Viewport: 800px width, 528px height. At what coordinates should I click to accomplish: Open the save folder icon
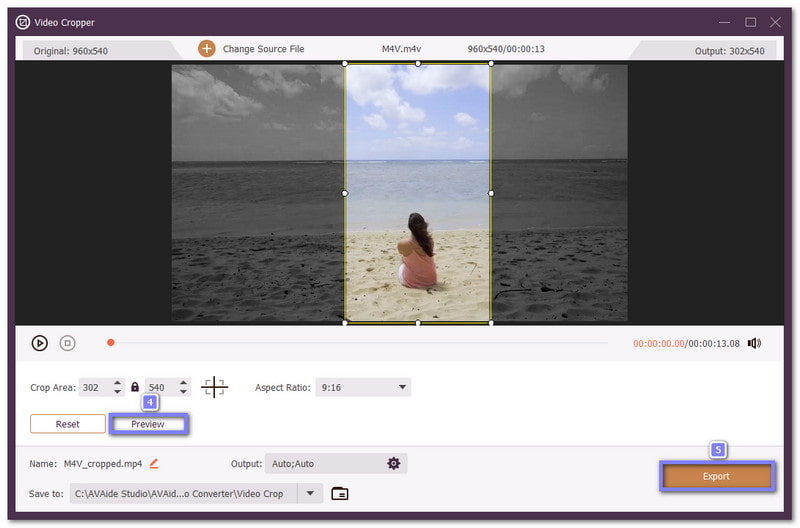(340, 493)
